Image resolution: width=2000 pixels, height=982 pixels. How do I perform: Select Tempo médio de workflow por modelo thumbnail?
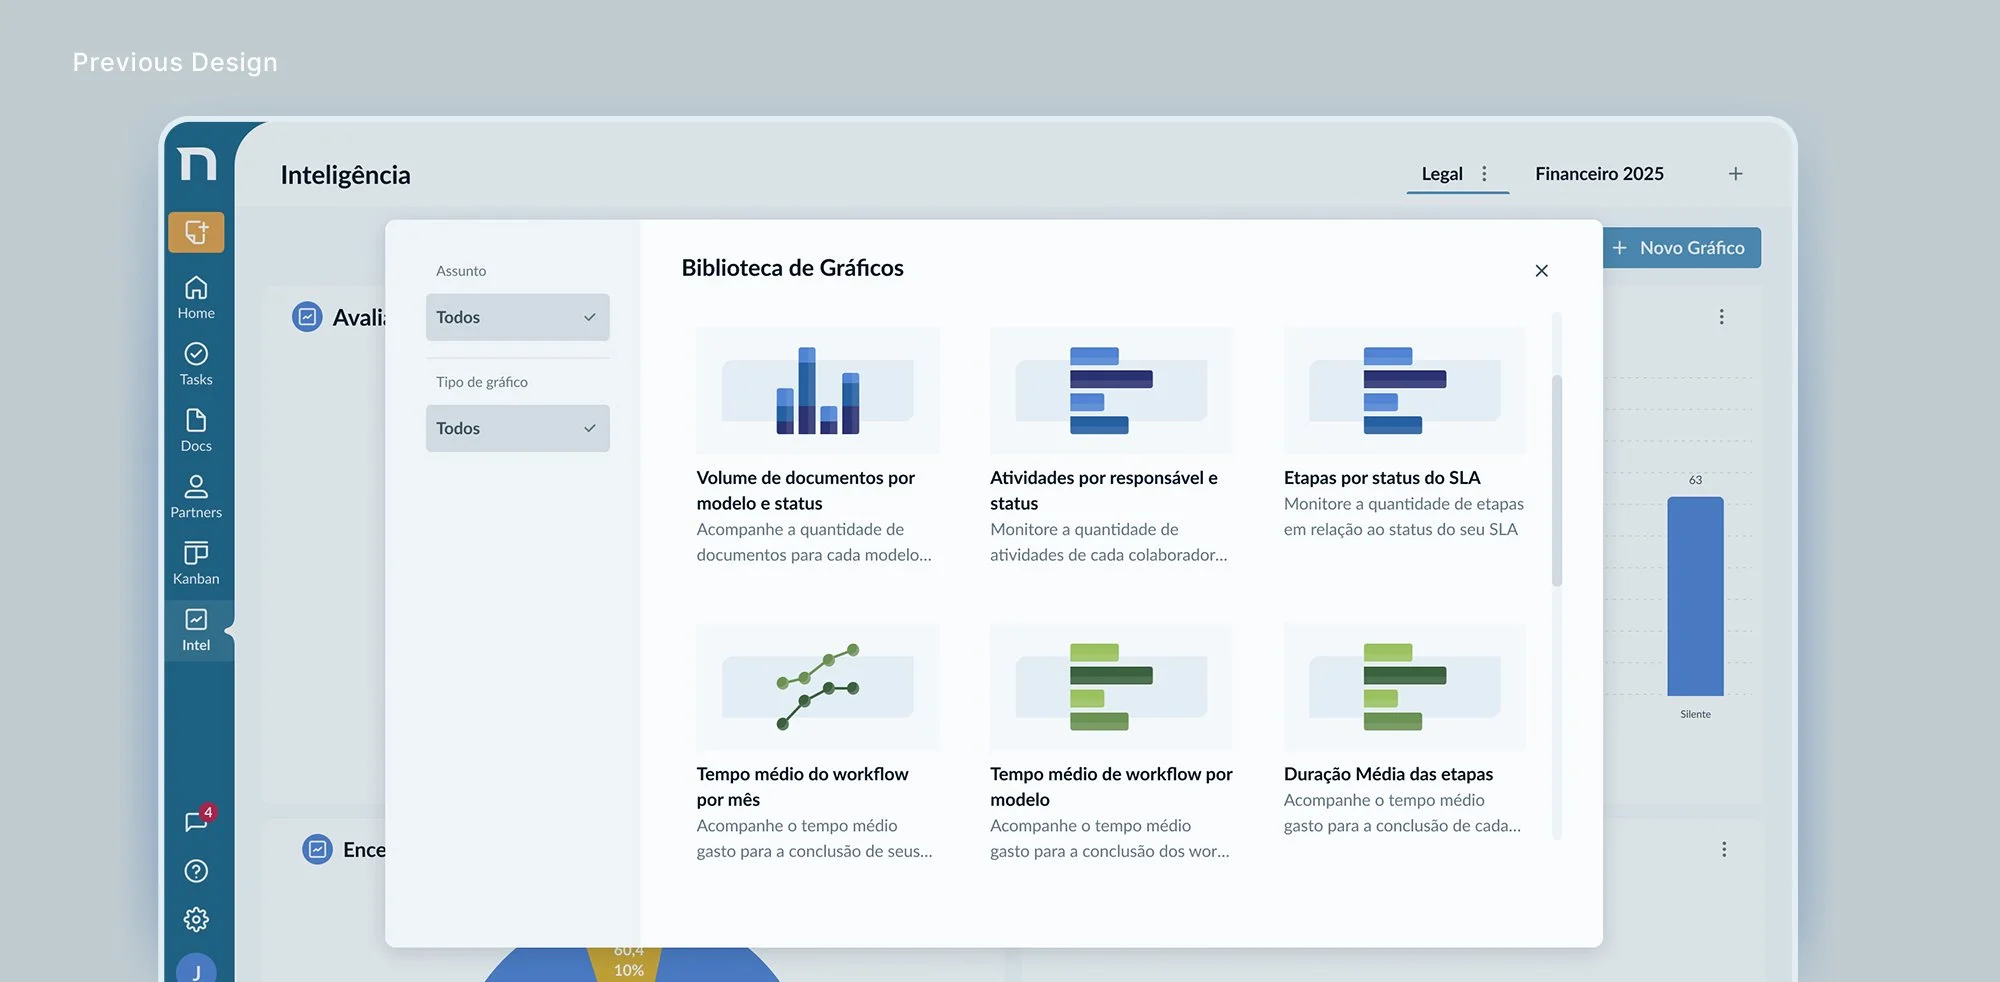pos(1111,687)
